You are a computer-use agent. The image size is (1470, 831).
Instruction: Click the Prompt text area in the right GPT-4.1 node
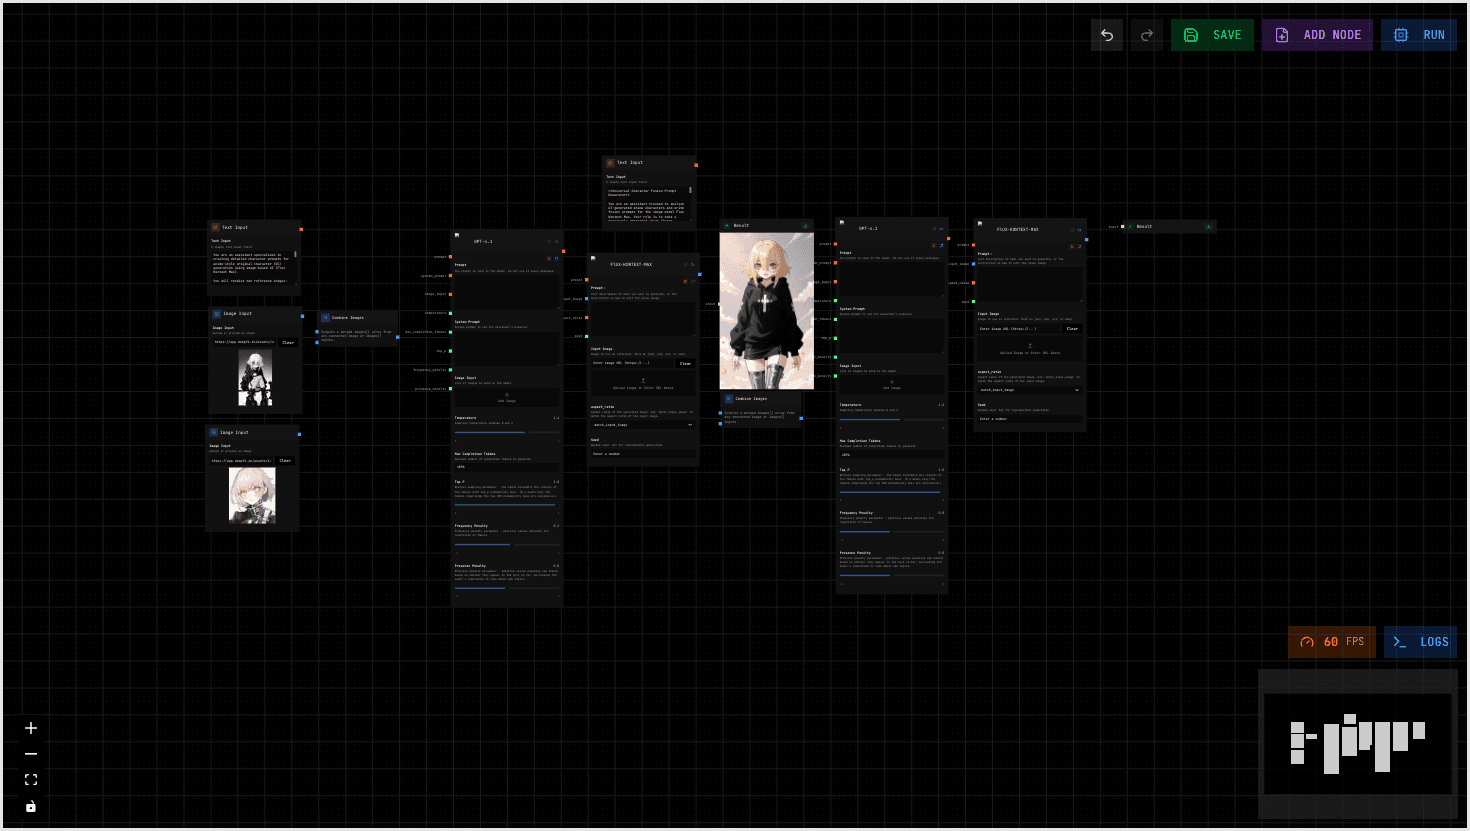pos(892,279)
